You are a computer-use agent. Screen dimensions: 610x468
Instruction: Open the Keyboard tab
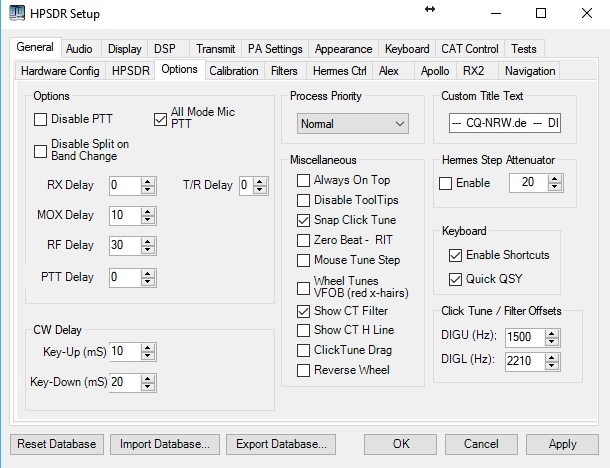click(407, 49)
